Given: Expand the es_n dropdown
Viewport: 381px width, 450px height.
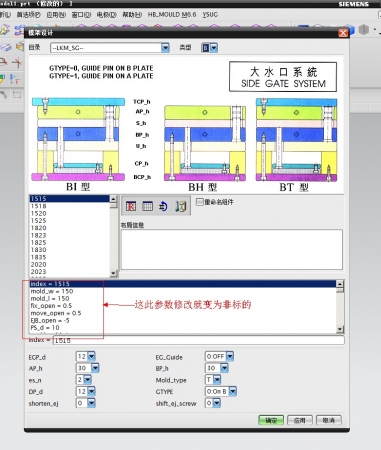Looking at the screenshot, I should pos(87,380).
